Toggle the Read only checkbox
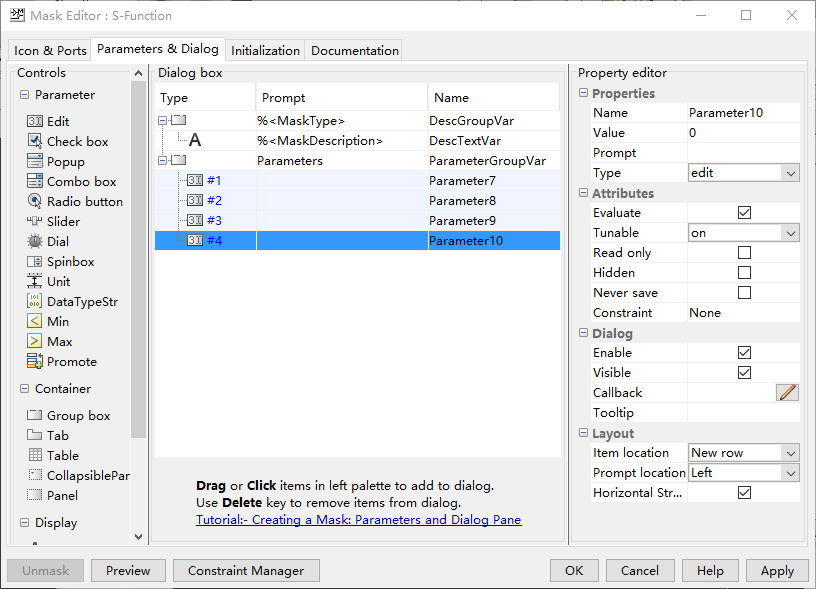 pos(744,252)
